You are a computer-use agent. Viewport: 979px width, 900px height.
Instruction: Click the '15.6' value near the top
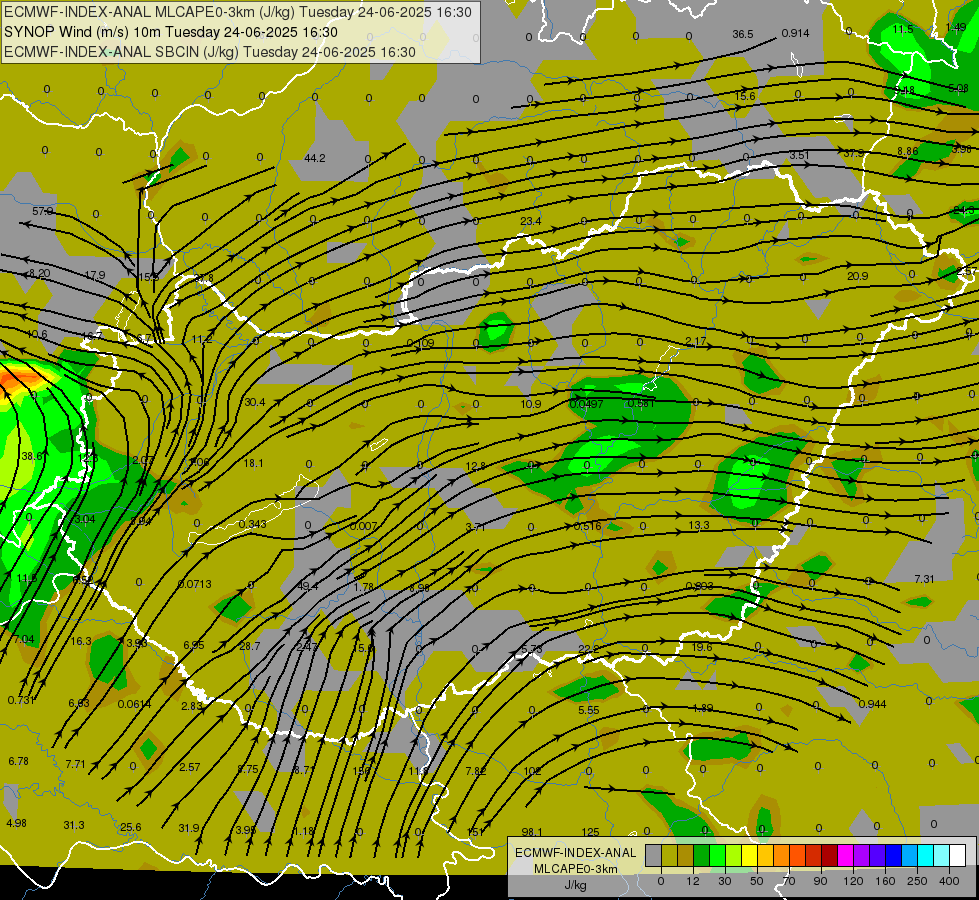pyautogui.click(x=745, y=96)
